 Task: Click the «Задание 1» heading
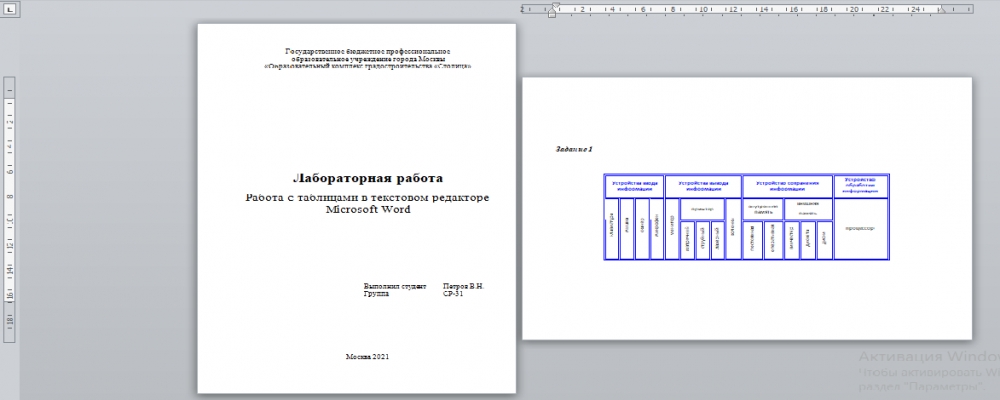[x=574, y=149]
